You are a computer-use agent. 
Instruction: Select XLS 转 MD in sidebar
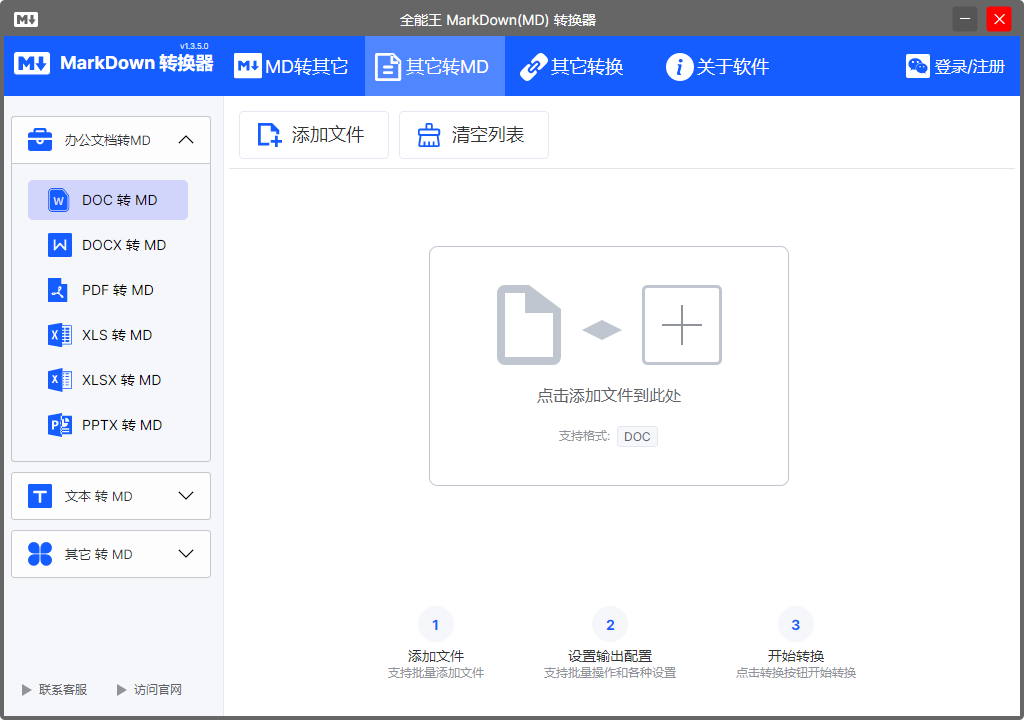[x=108, y=335]
